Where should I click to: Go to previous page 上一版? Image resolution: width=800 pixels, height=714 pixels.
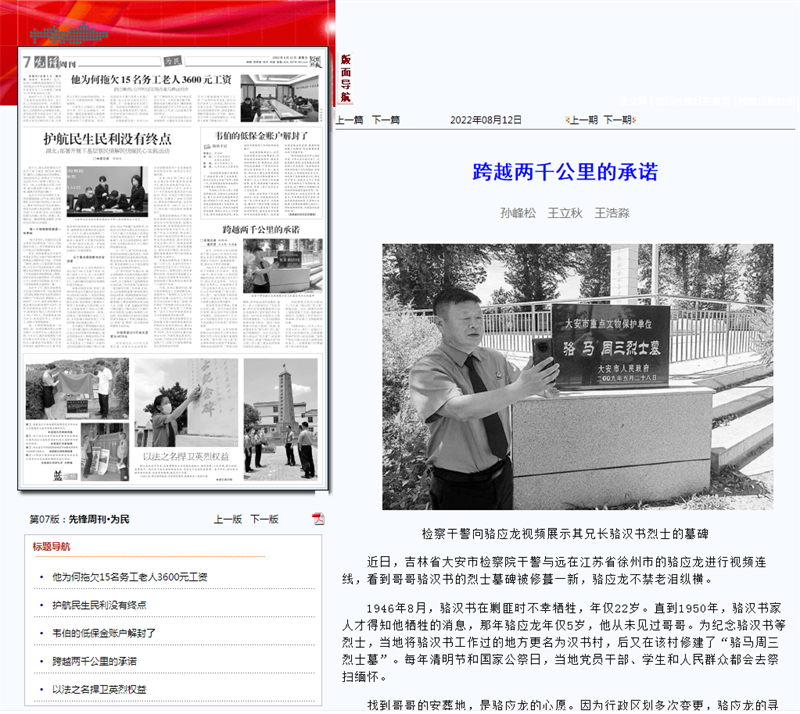[228, 520]
